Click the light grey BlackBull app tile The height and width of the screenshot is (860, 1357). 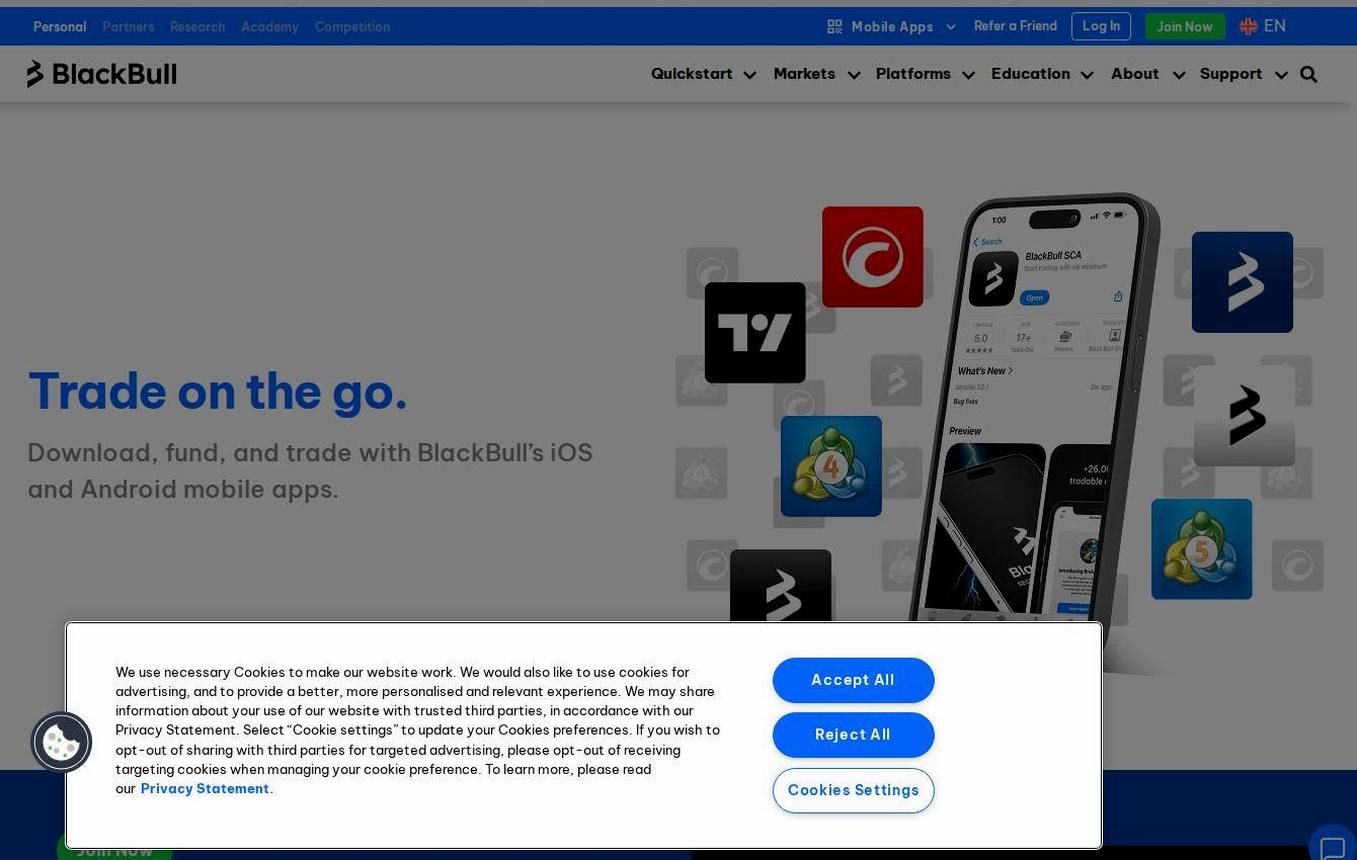click(x=1244, y=415)
